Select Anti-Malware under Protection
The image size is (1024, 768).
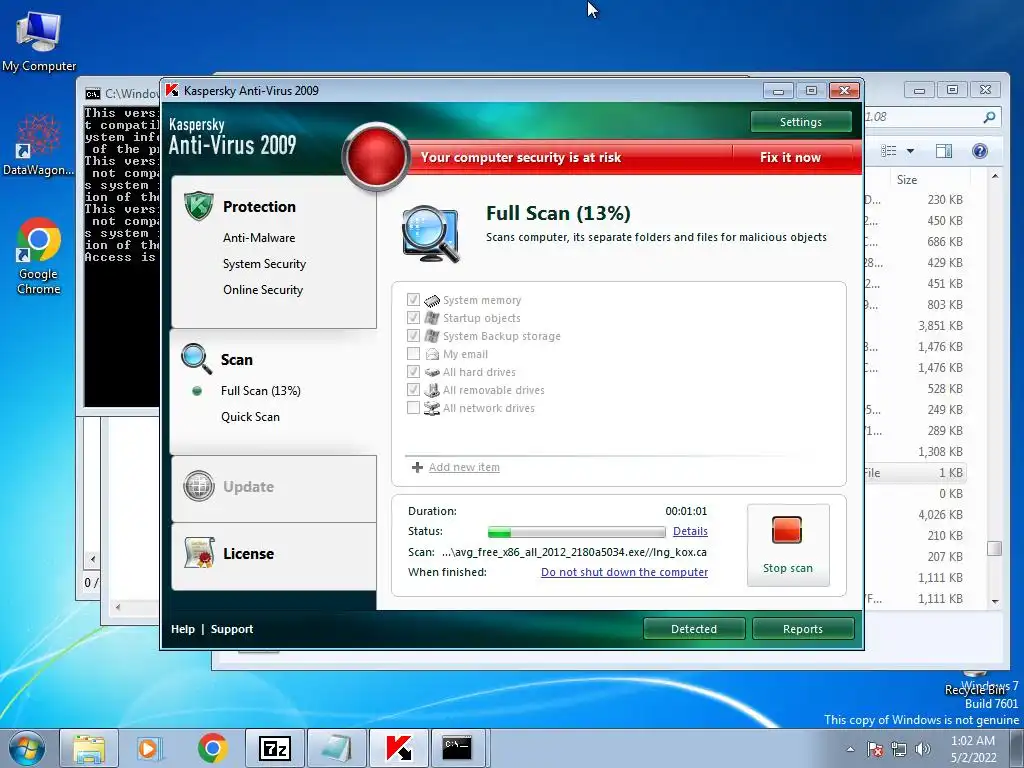point(259,238)
